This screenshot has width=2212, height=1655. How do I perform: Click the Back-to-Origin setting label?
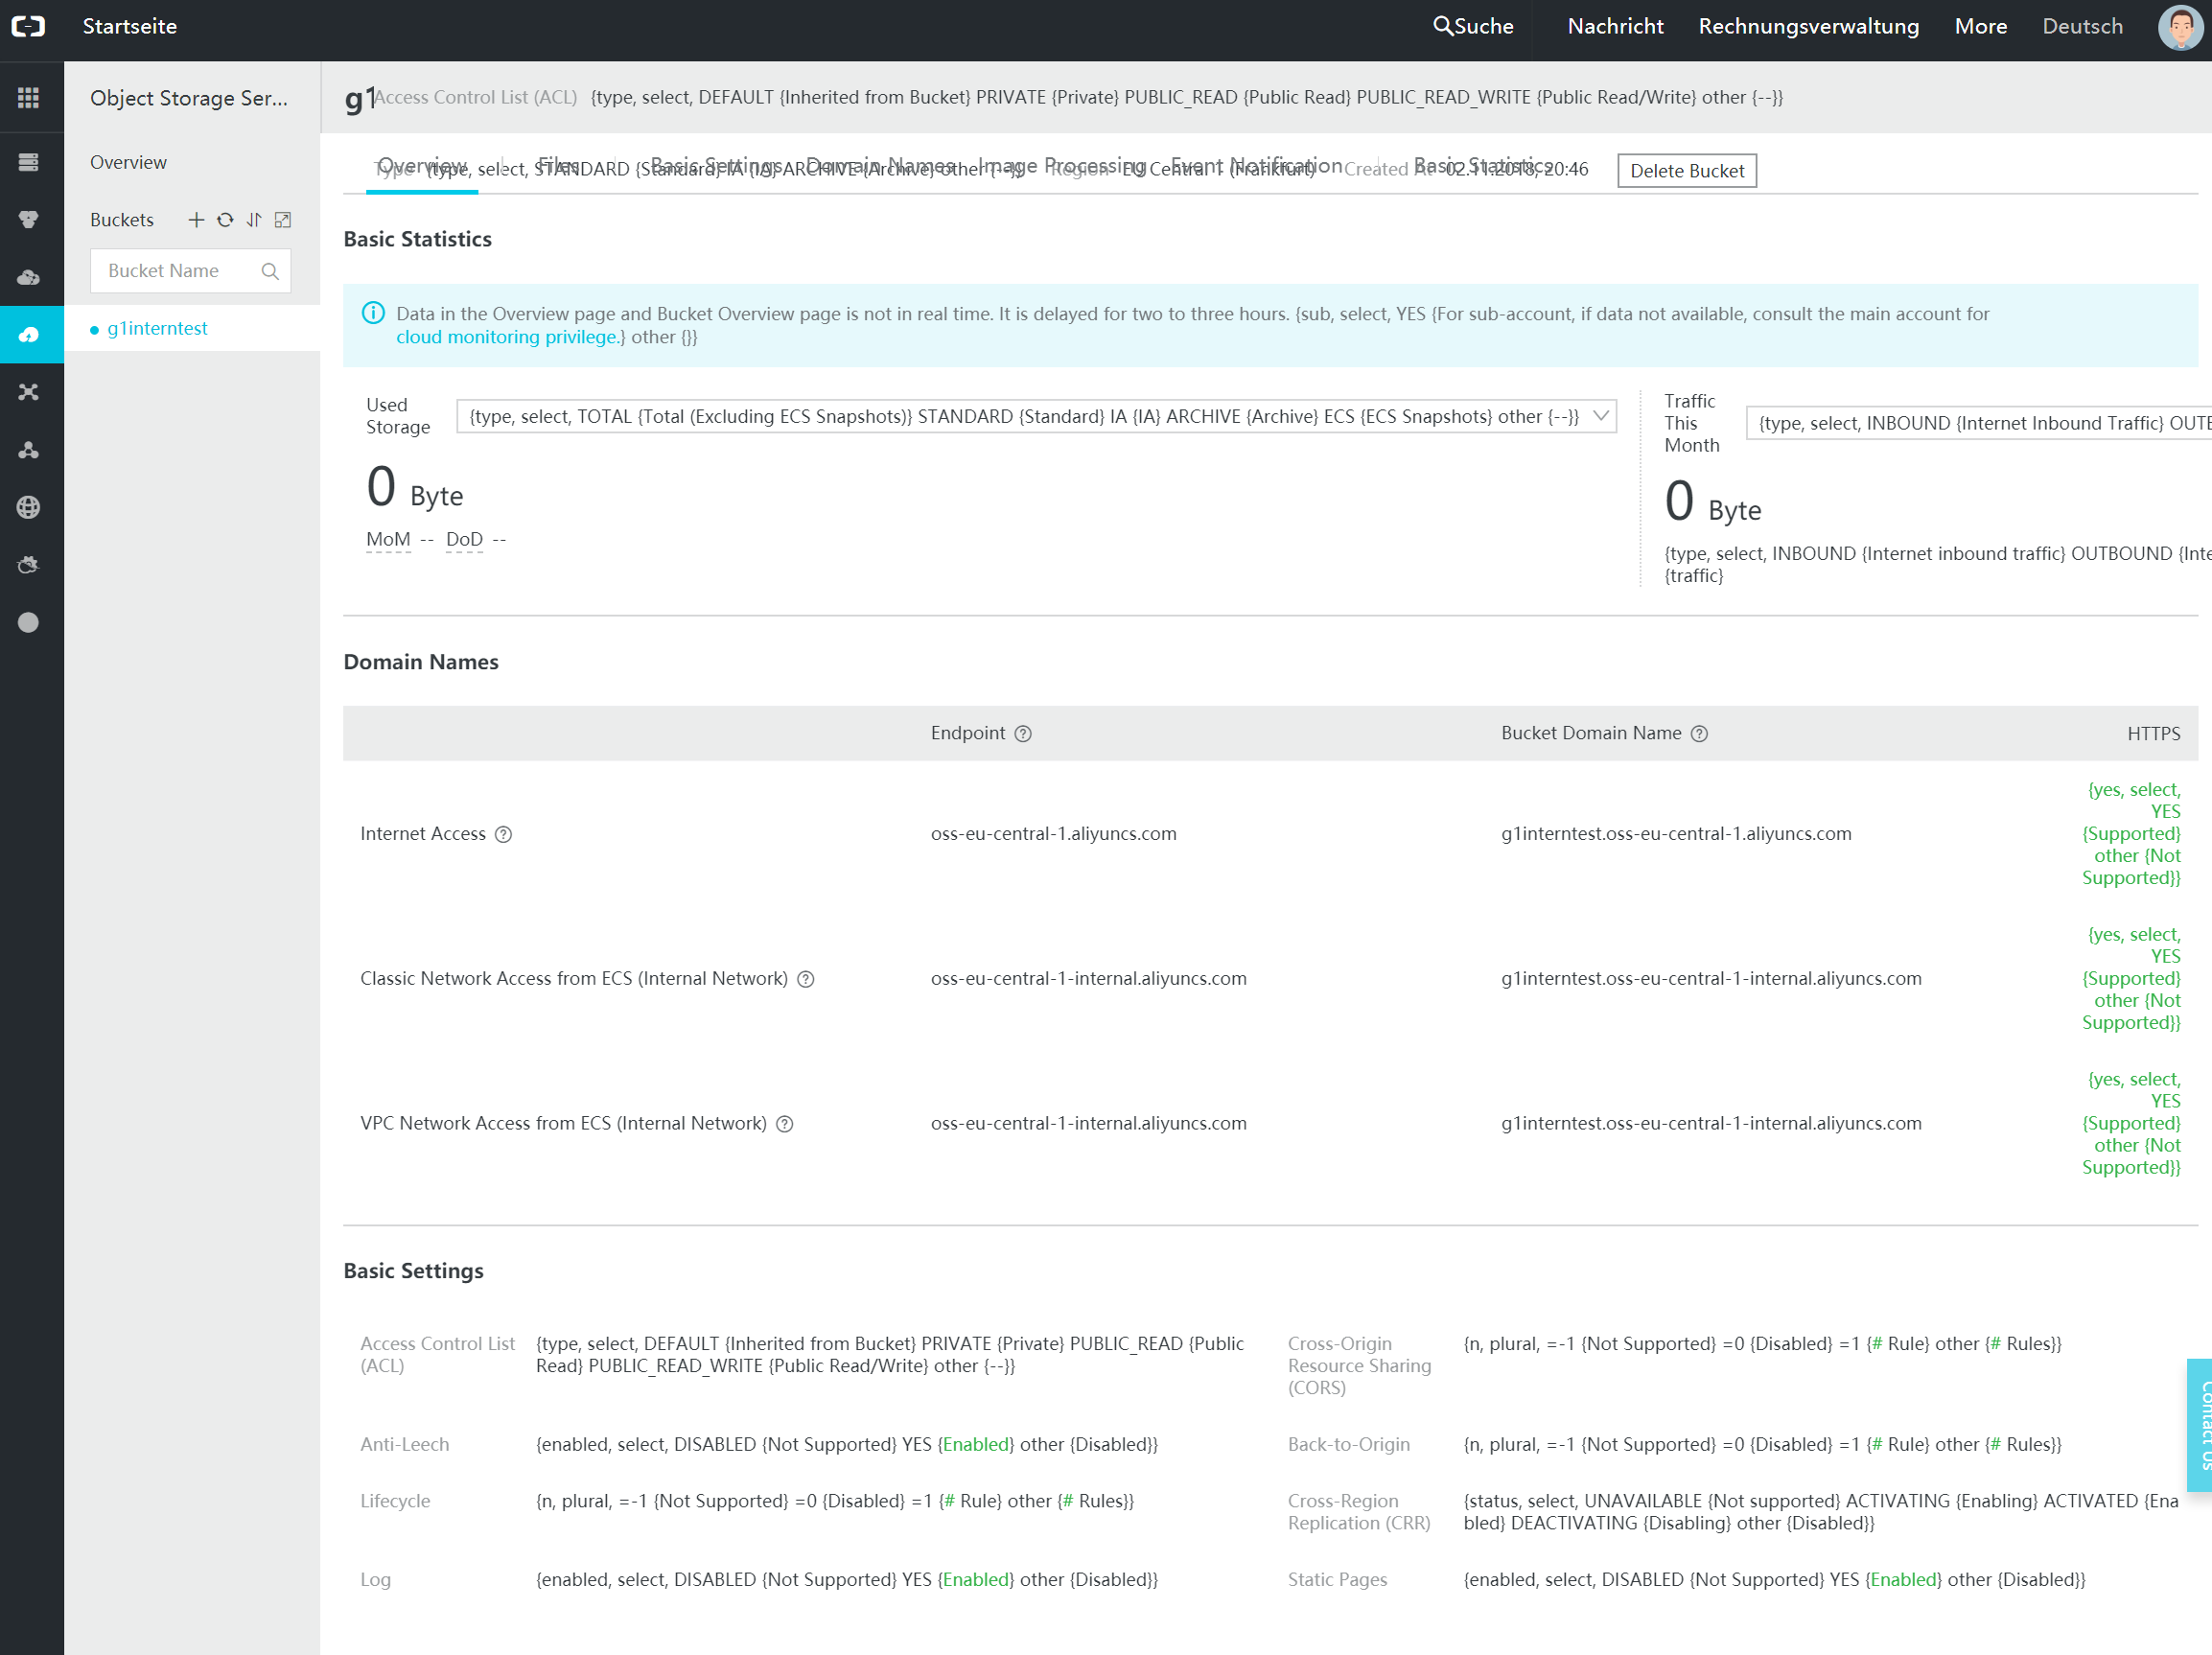[1348, 1445]
